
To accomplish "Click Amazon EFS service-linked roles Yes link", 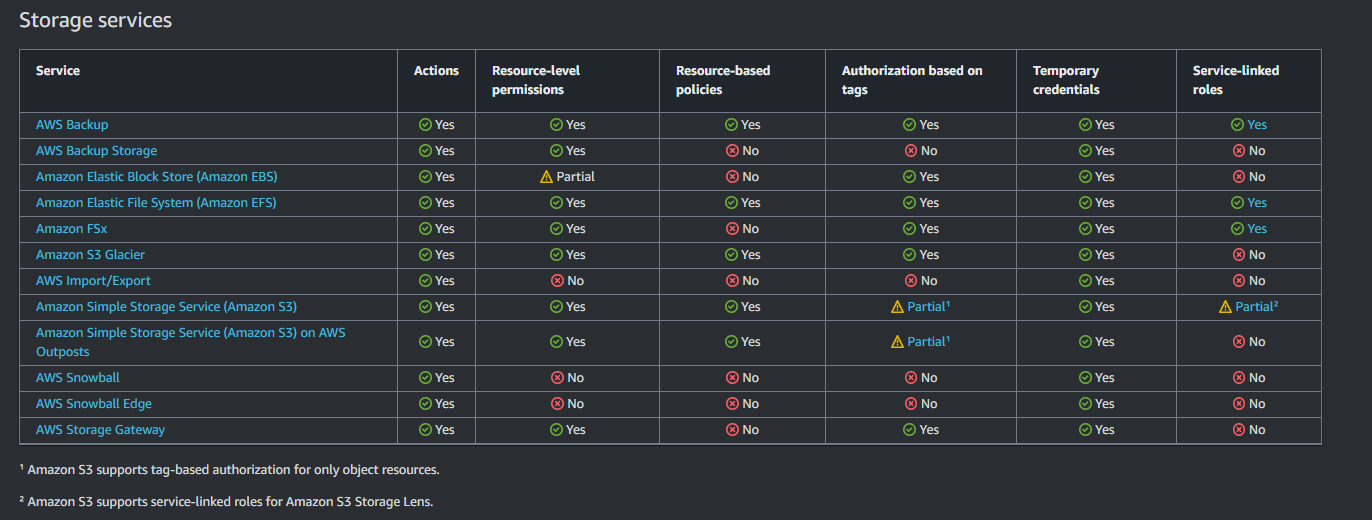I will [x=1257, y=203].
